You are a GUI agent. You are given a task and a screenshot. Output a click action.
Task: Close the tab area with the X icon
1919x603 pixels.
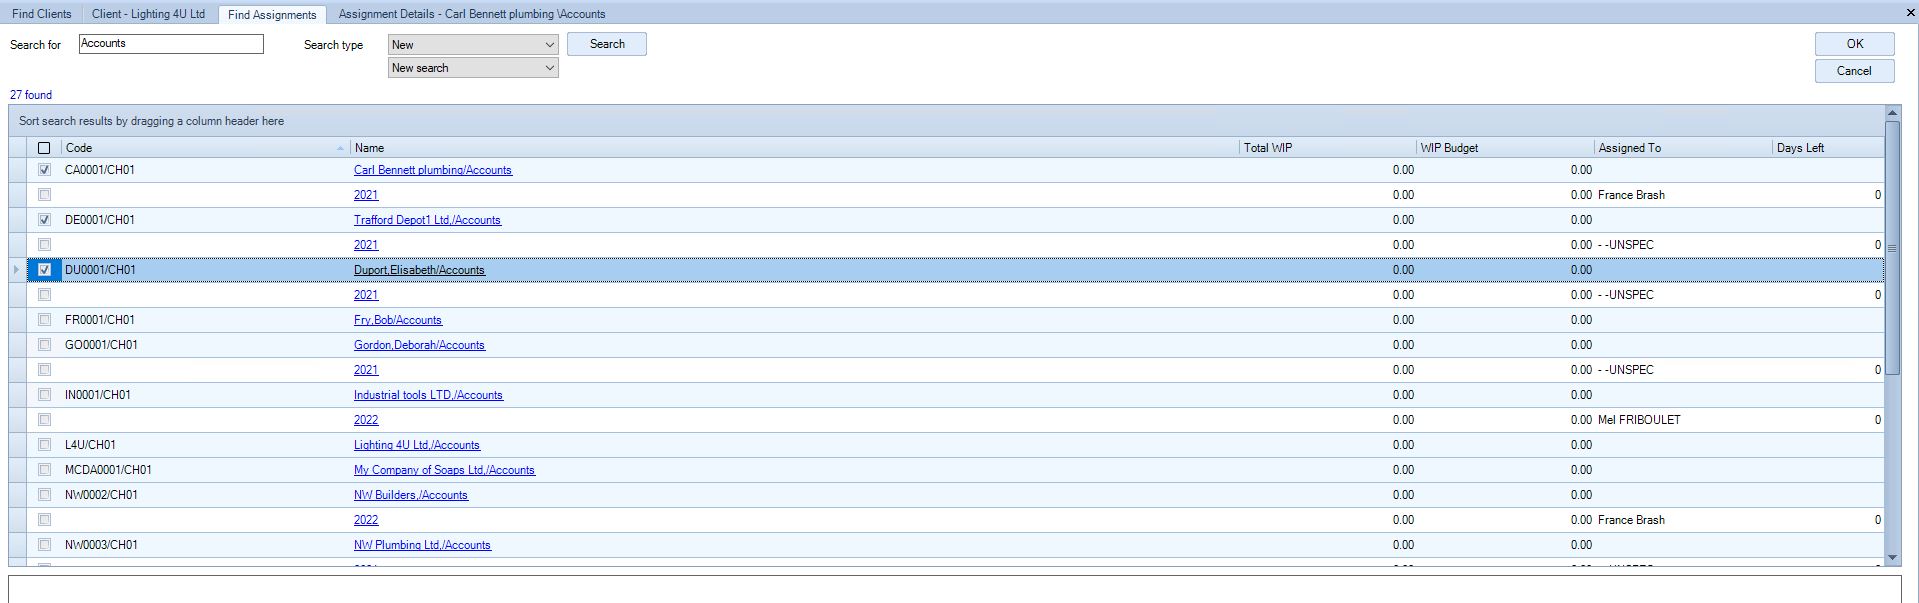[1909, 13]
